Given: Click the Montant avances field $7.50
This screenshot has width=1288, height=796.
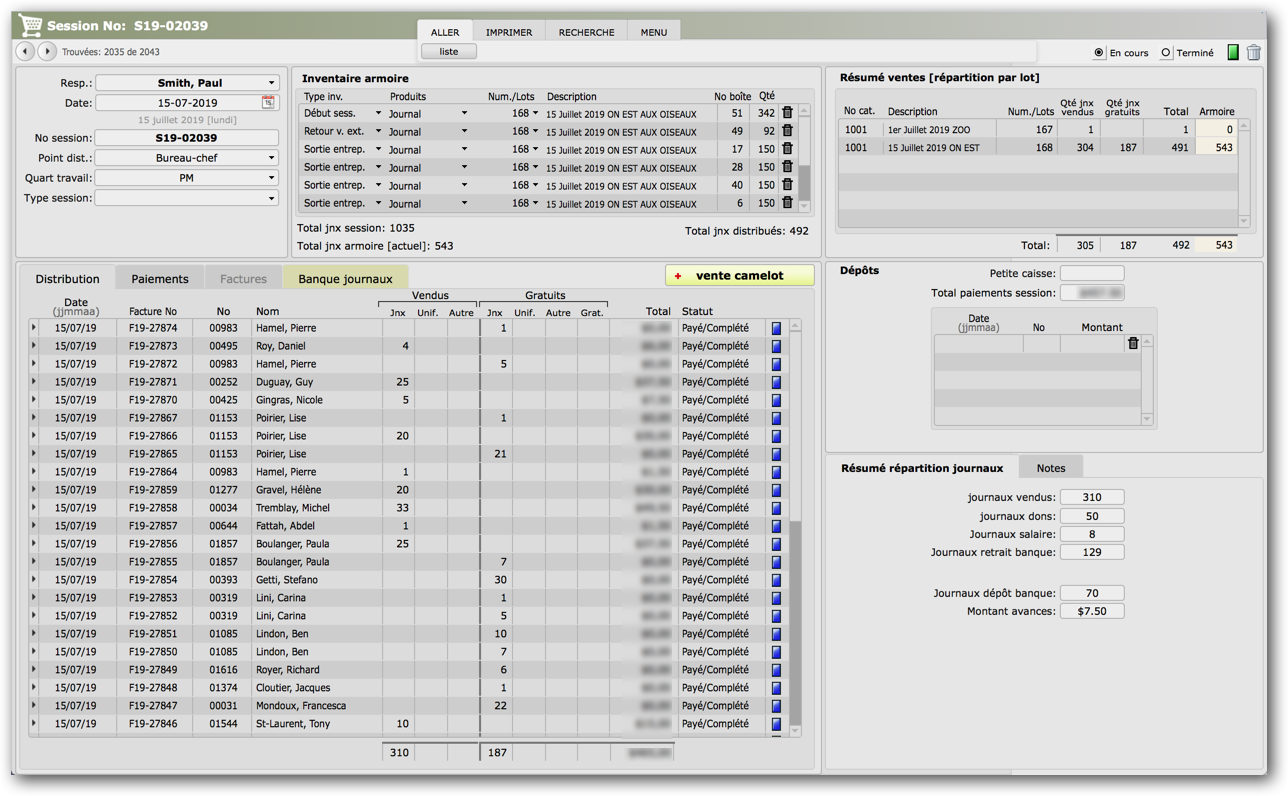Looking at the screenshot, I should (1092, 611).
